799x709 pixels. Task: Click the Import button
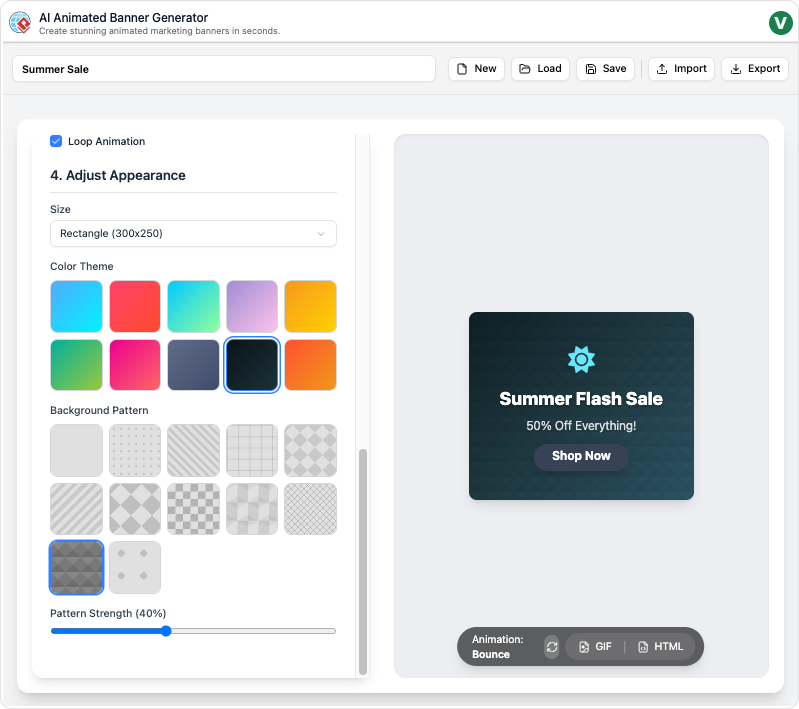[681, 69]
